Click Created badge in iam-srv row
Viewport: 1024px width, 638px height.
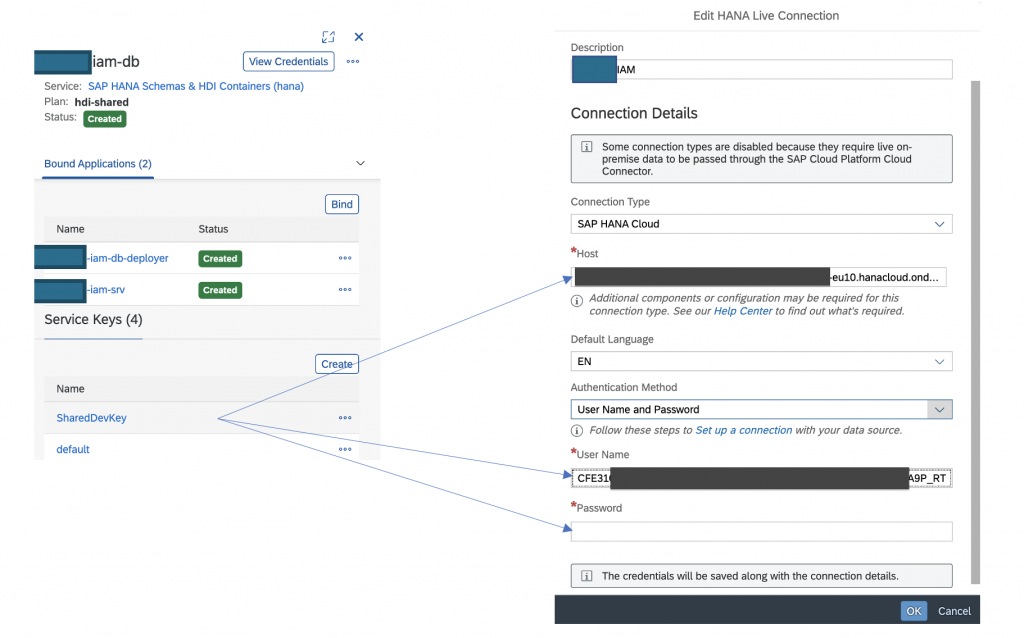click(x=220, y=290)
